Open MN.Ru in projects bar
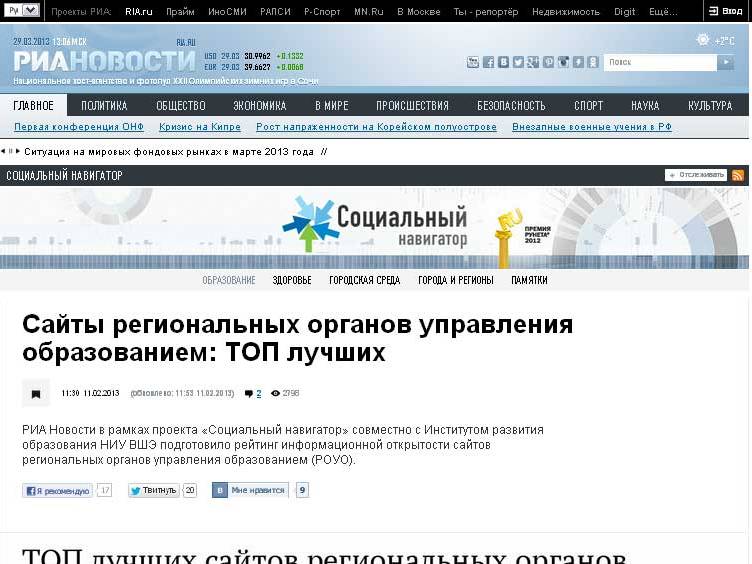Screen dimensions: 752x564 point(369,12)
